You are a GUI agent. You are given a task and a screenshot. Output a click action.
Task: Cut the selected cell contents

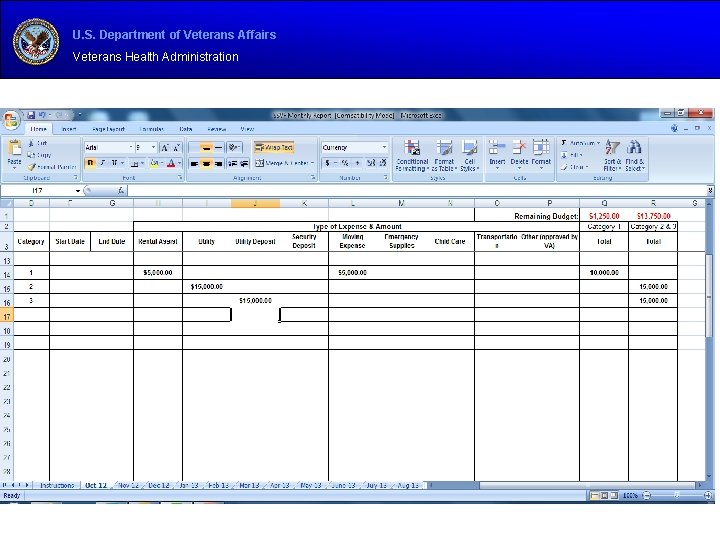tap(38, 143)
